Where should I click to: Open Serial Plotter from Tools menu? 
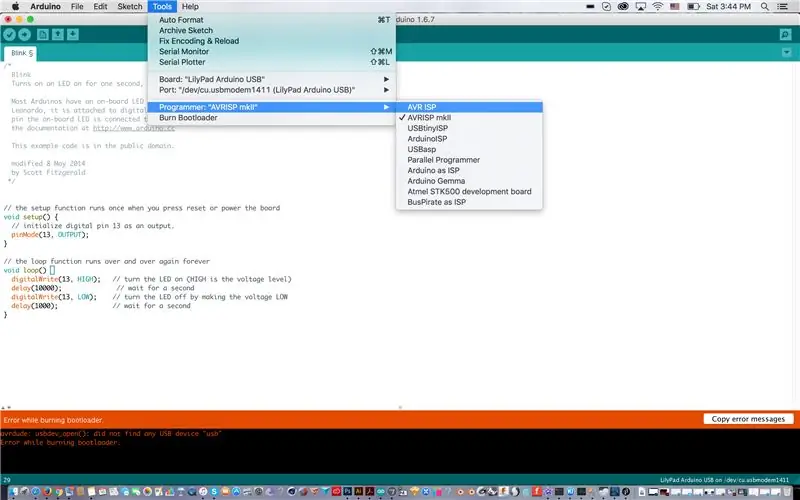pos(271,62)
